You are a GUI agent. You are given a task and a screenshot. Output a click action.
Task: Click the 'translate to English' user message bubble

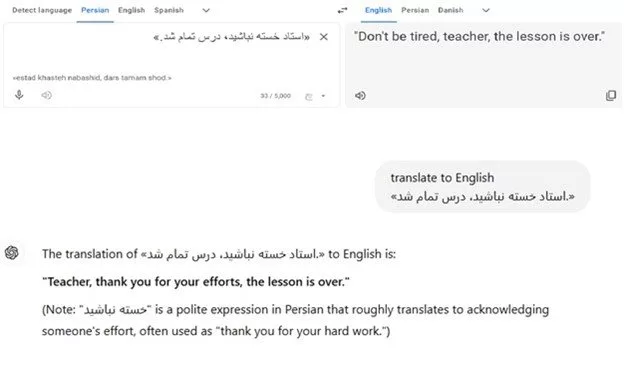click(482, 186)
